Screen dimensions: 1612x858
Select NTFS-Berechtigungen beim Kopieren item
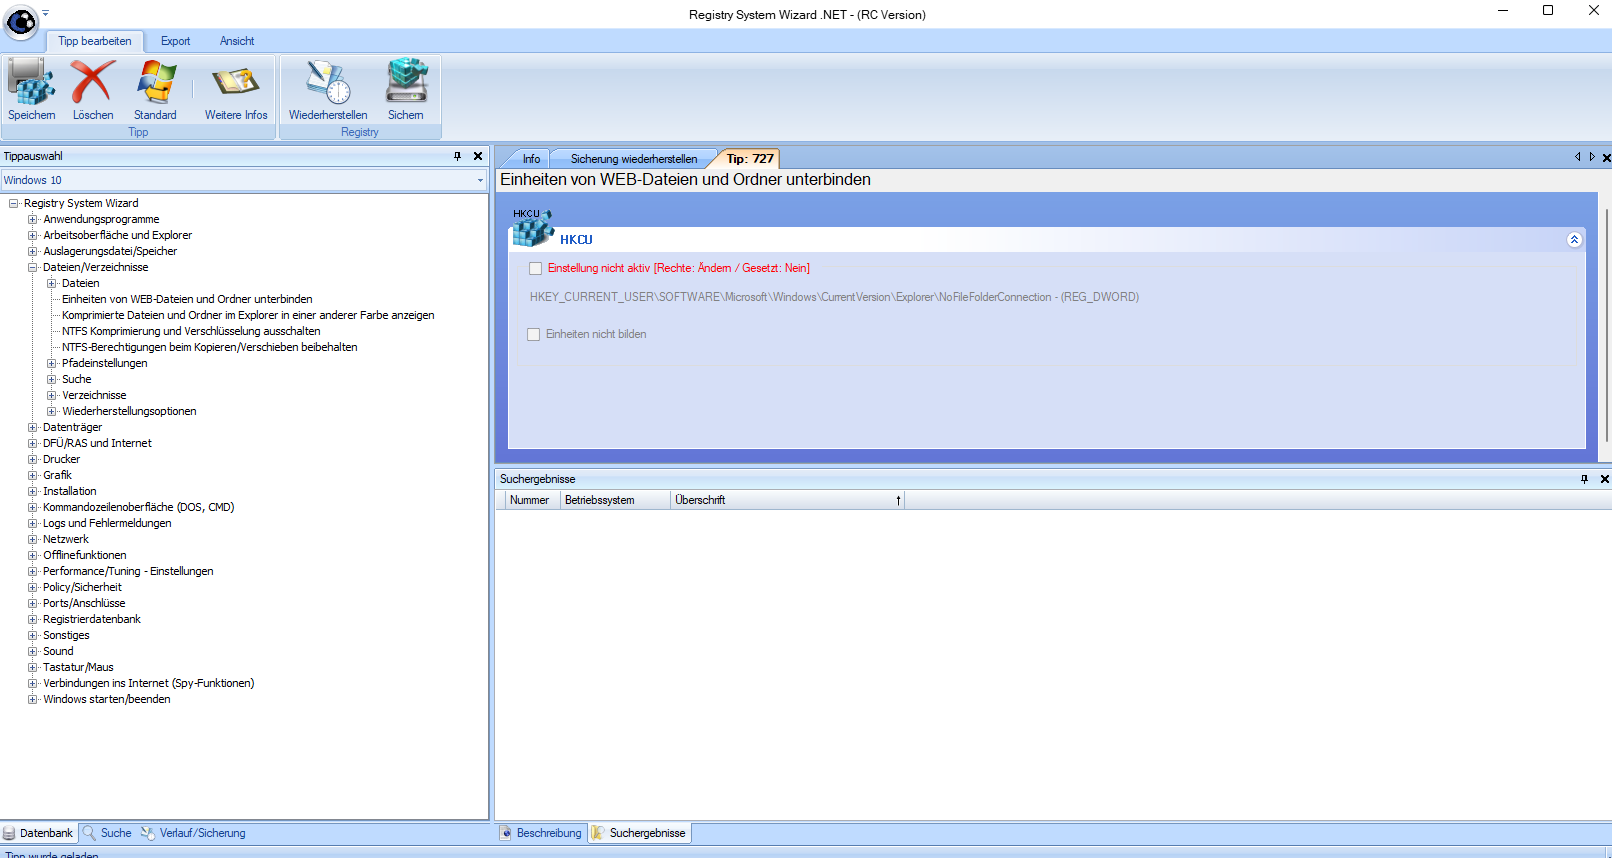tap(209, 347)
